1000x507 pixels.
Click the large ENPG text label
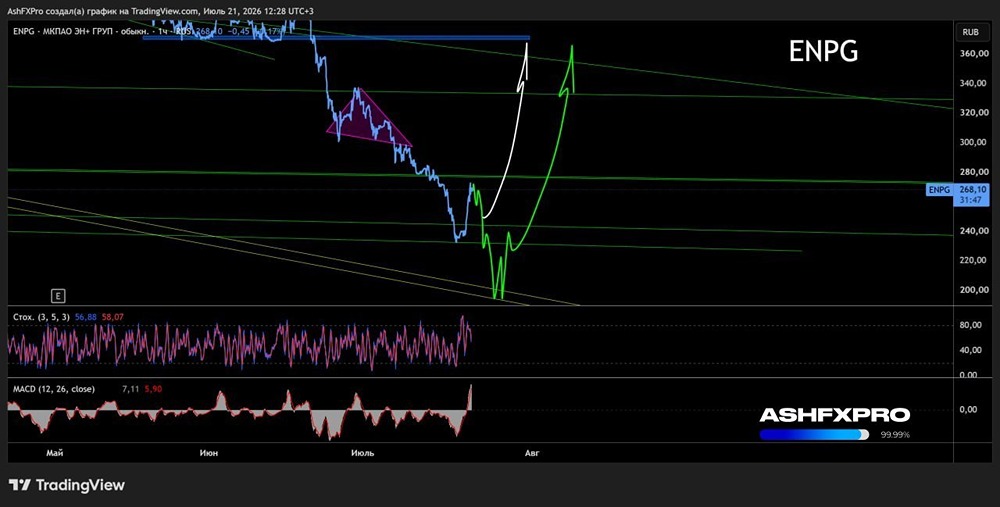tap(823, 51)
